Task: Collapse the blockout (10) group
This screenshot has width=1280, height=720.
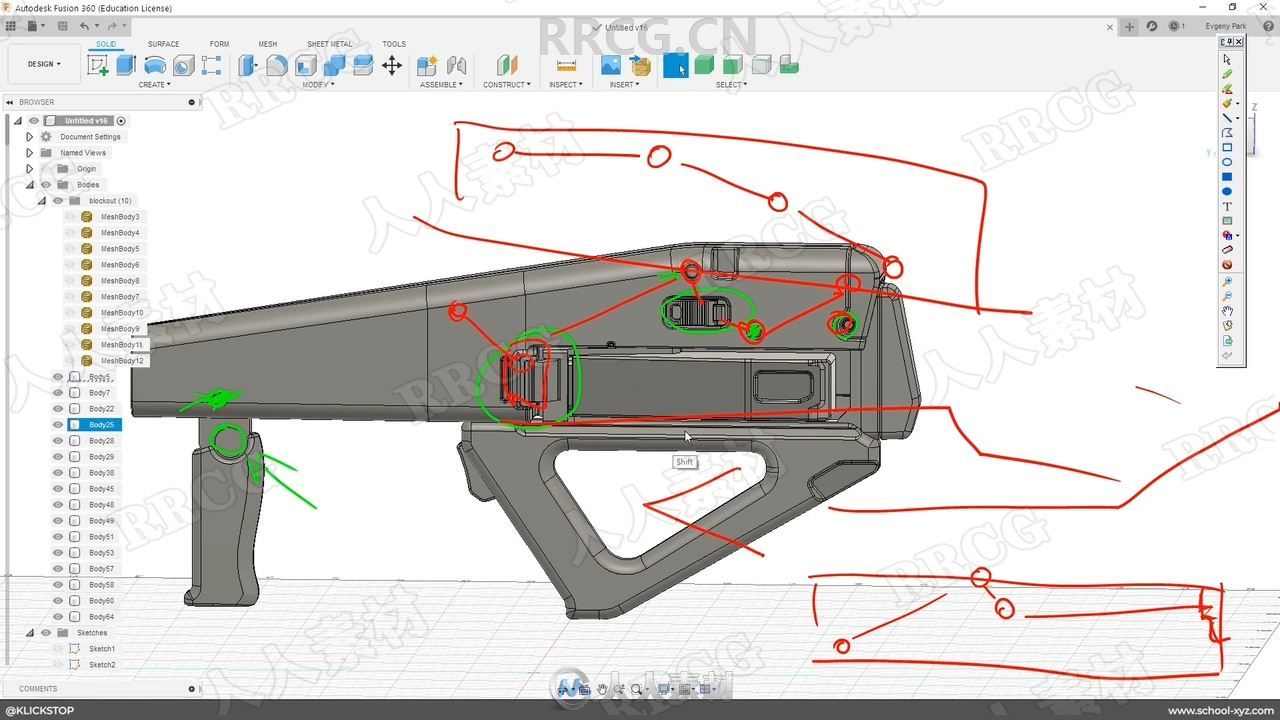Action: pyautogui.click(x=42, y=201)
